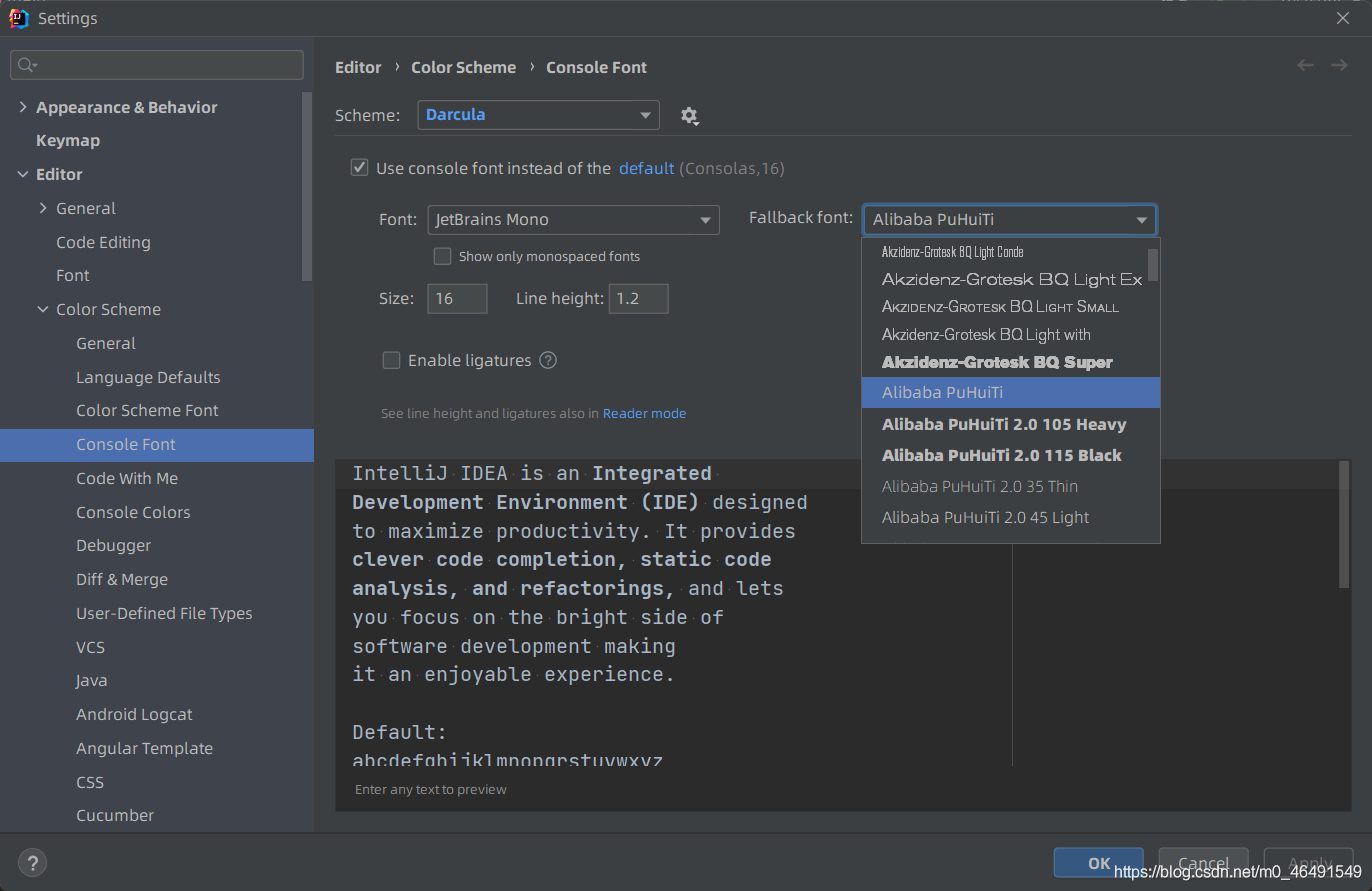Choose Alibaba PuHuiTi 2.0 115 Black
1372x891 pixels.
coord(1010,455)
